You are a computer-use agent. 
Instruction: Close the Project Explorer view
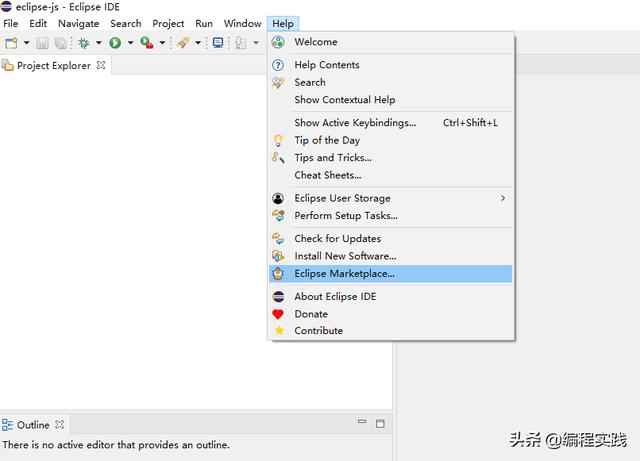pos(101,65)
